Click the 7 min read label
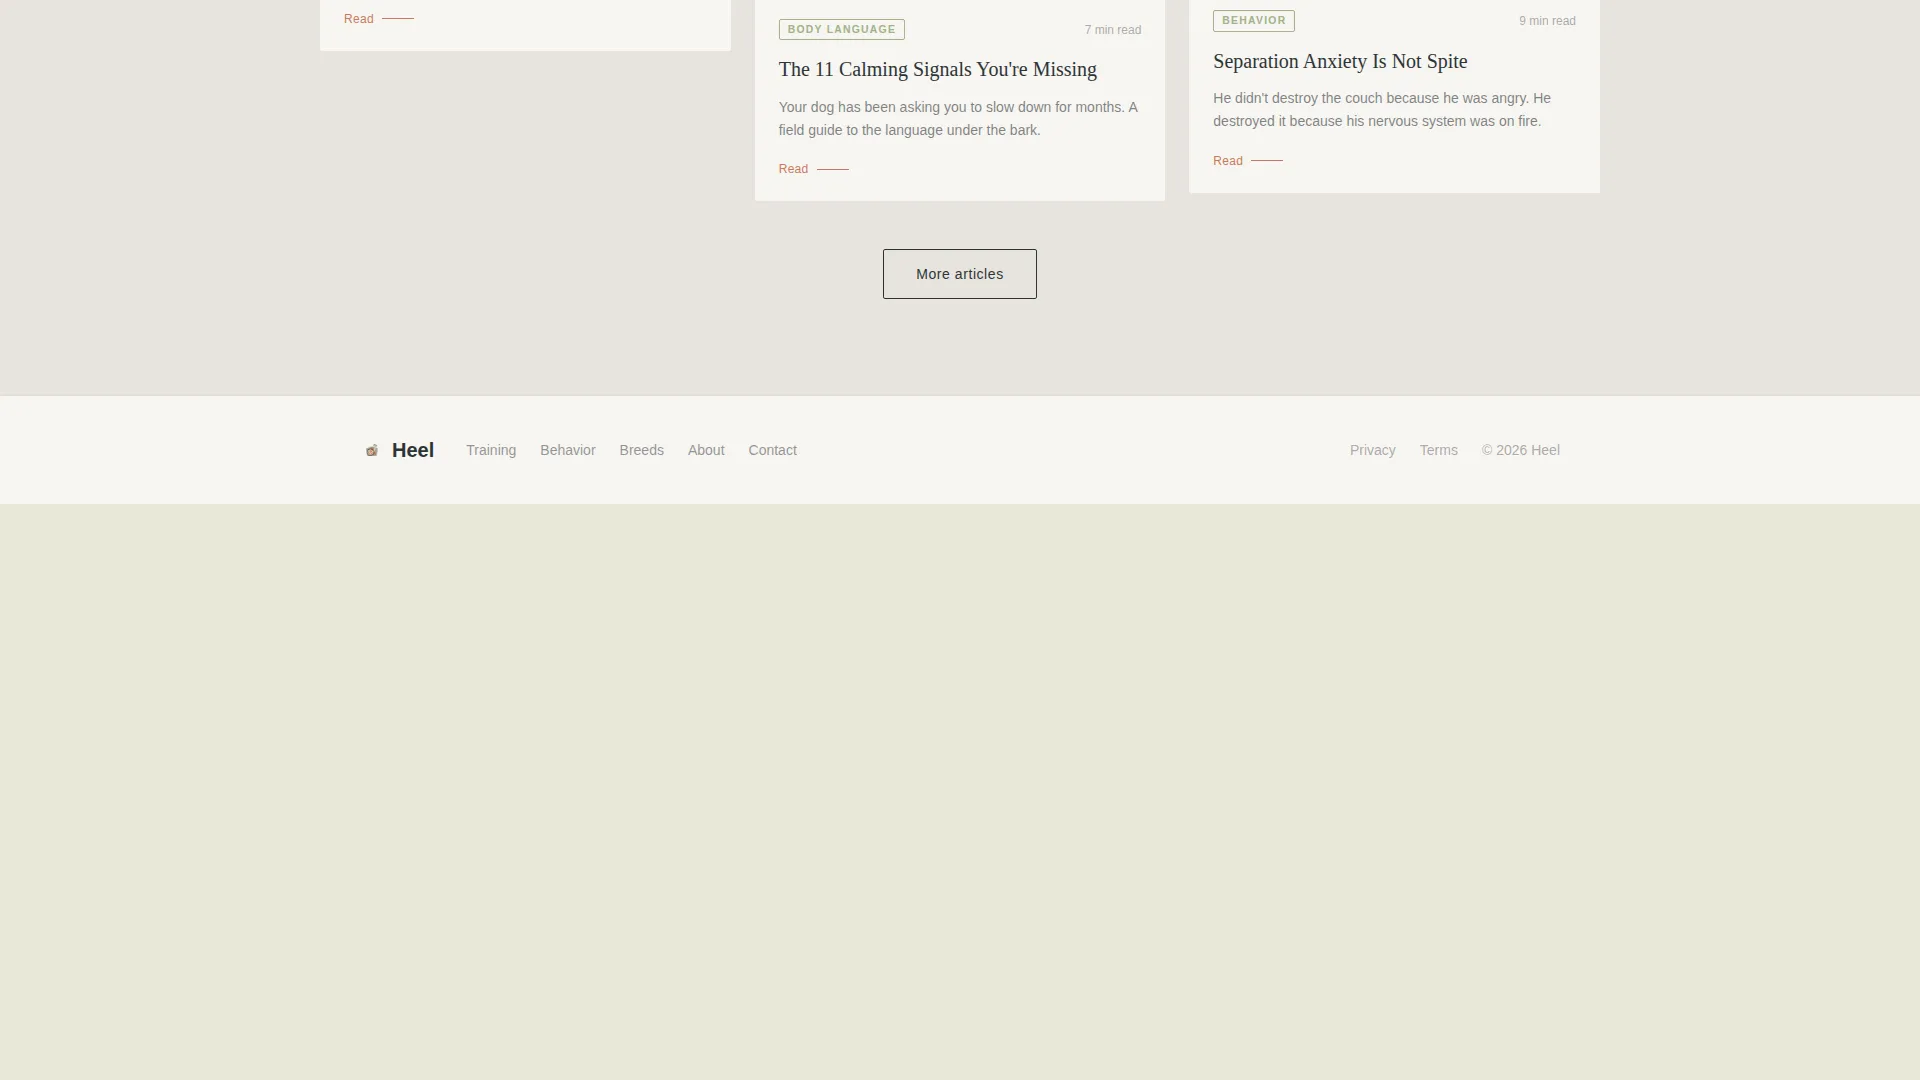 1112,30
